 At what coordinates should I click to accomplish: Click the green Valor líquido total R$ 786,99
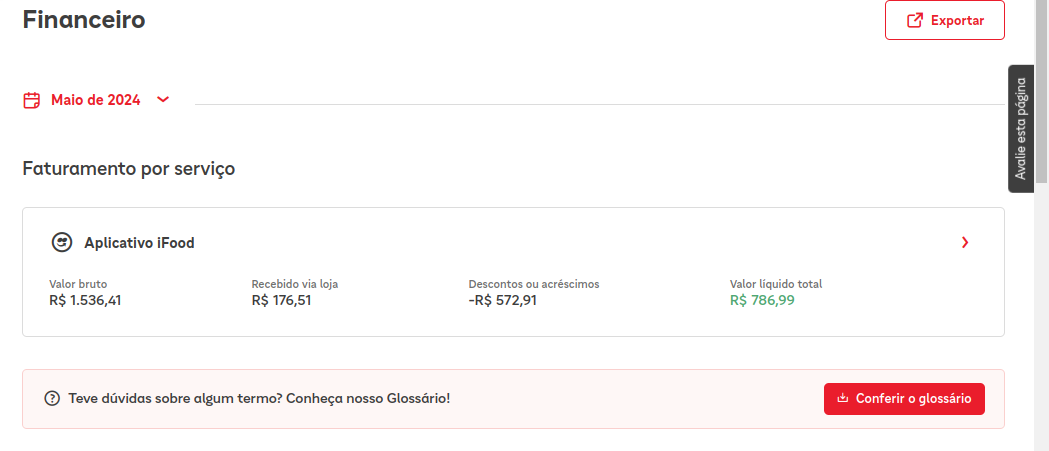[x=762, y=300]
